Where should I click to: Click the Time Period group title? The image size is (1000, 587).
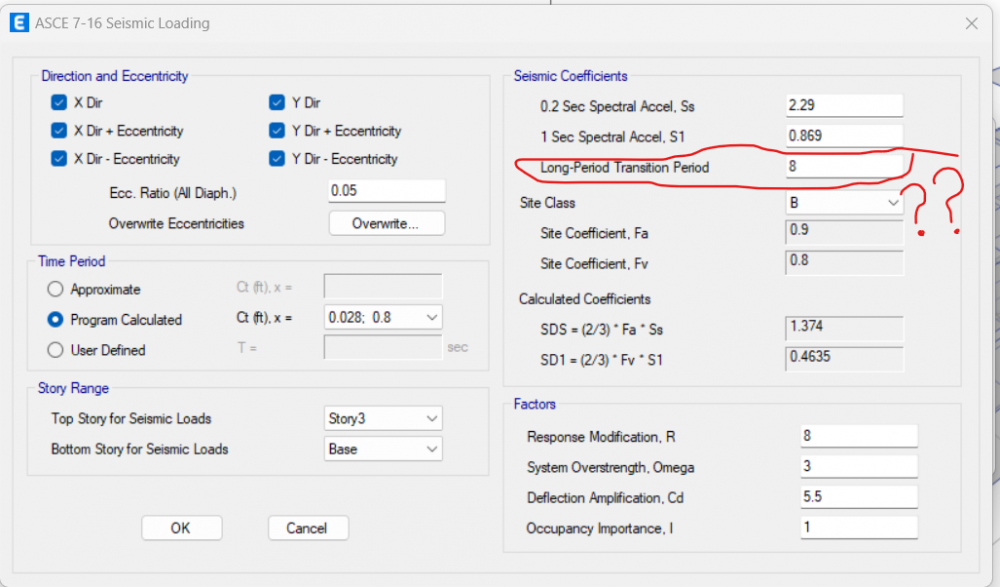[71, 261]
